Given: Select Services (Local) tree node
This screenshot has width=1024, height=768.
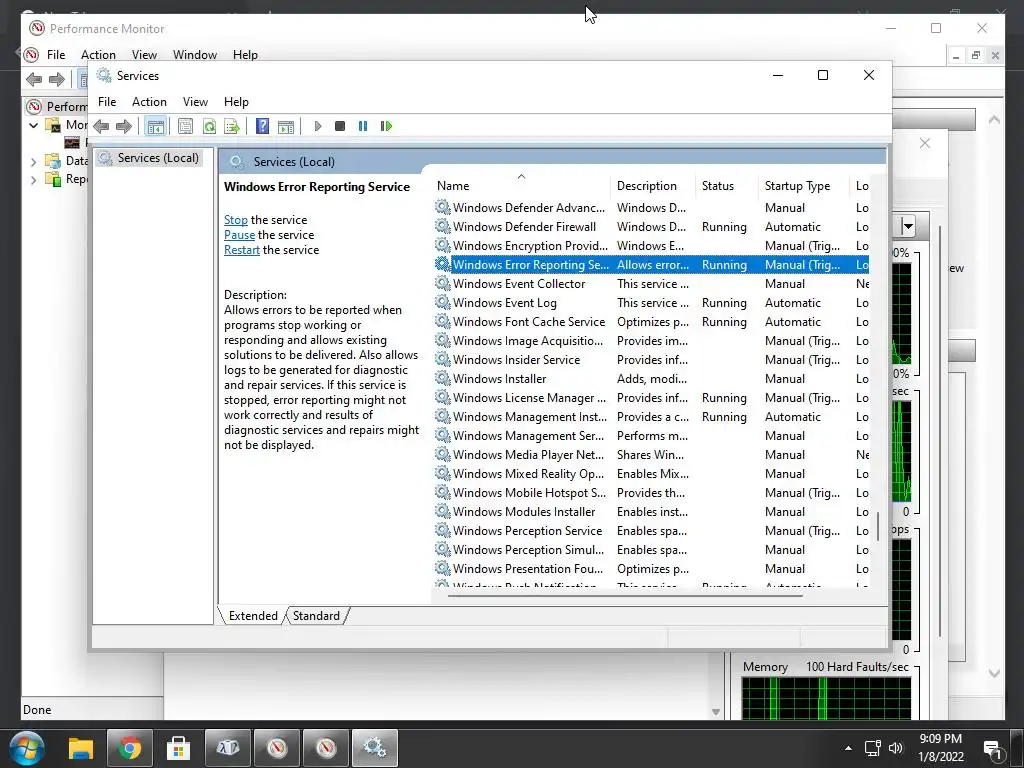Looking at the screenshot, I should [x=149, y=158].
